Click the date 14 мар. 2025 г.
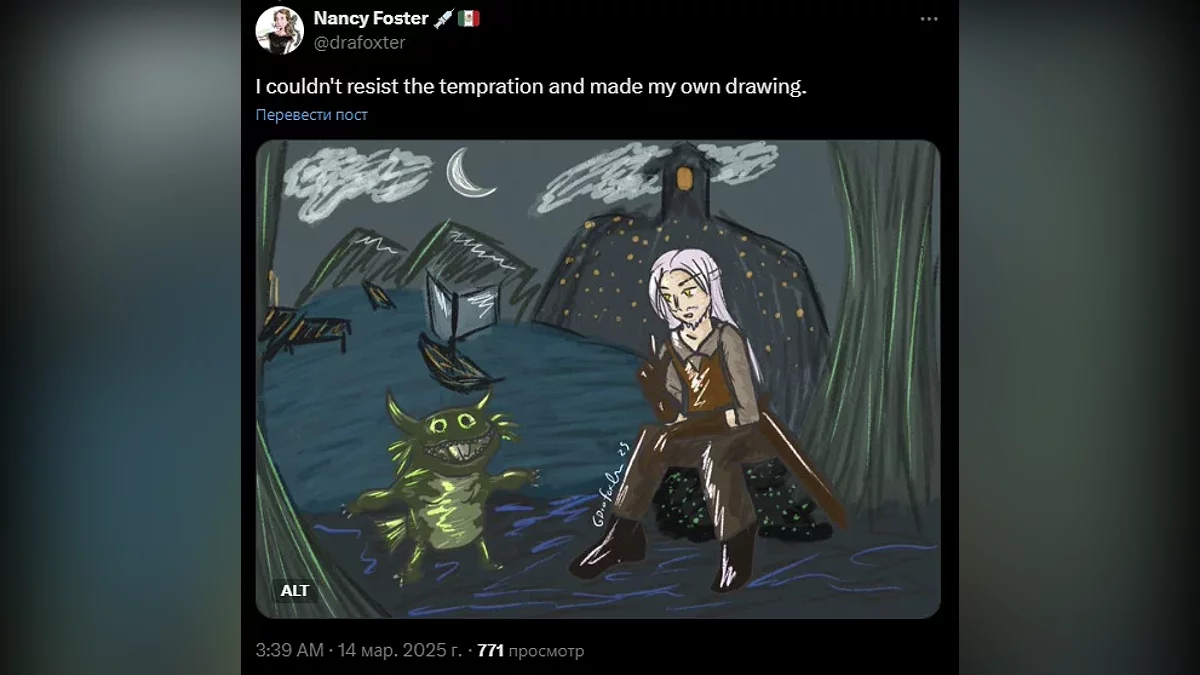1200x675 pixels. point(399,651)
